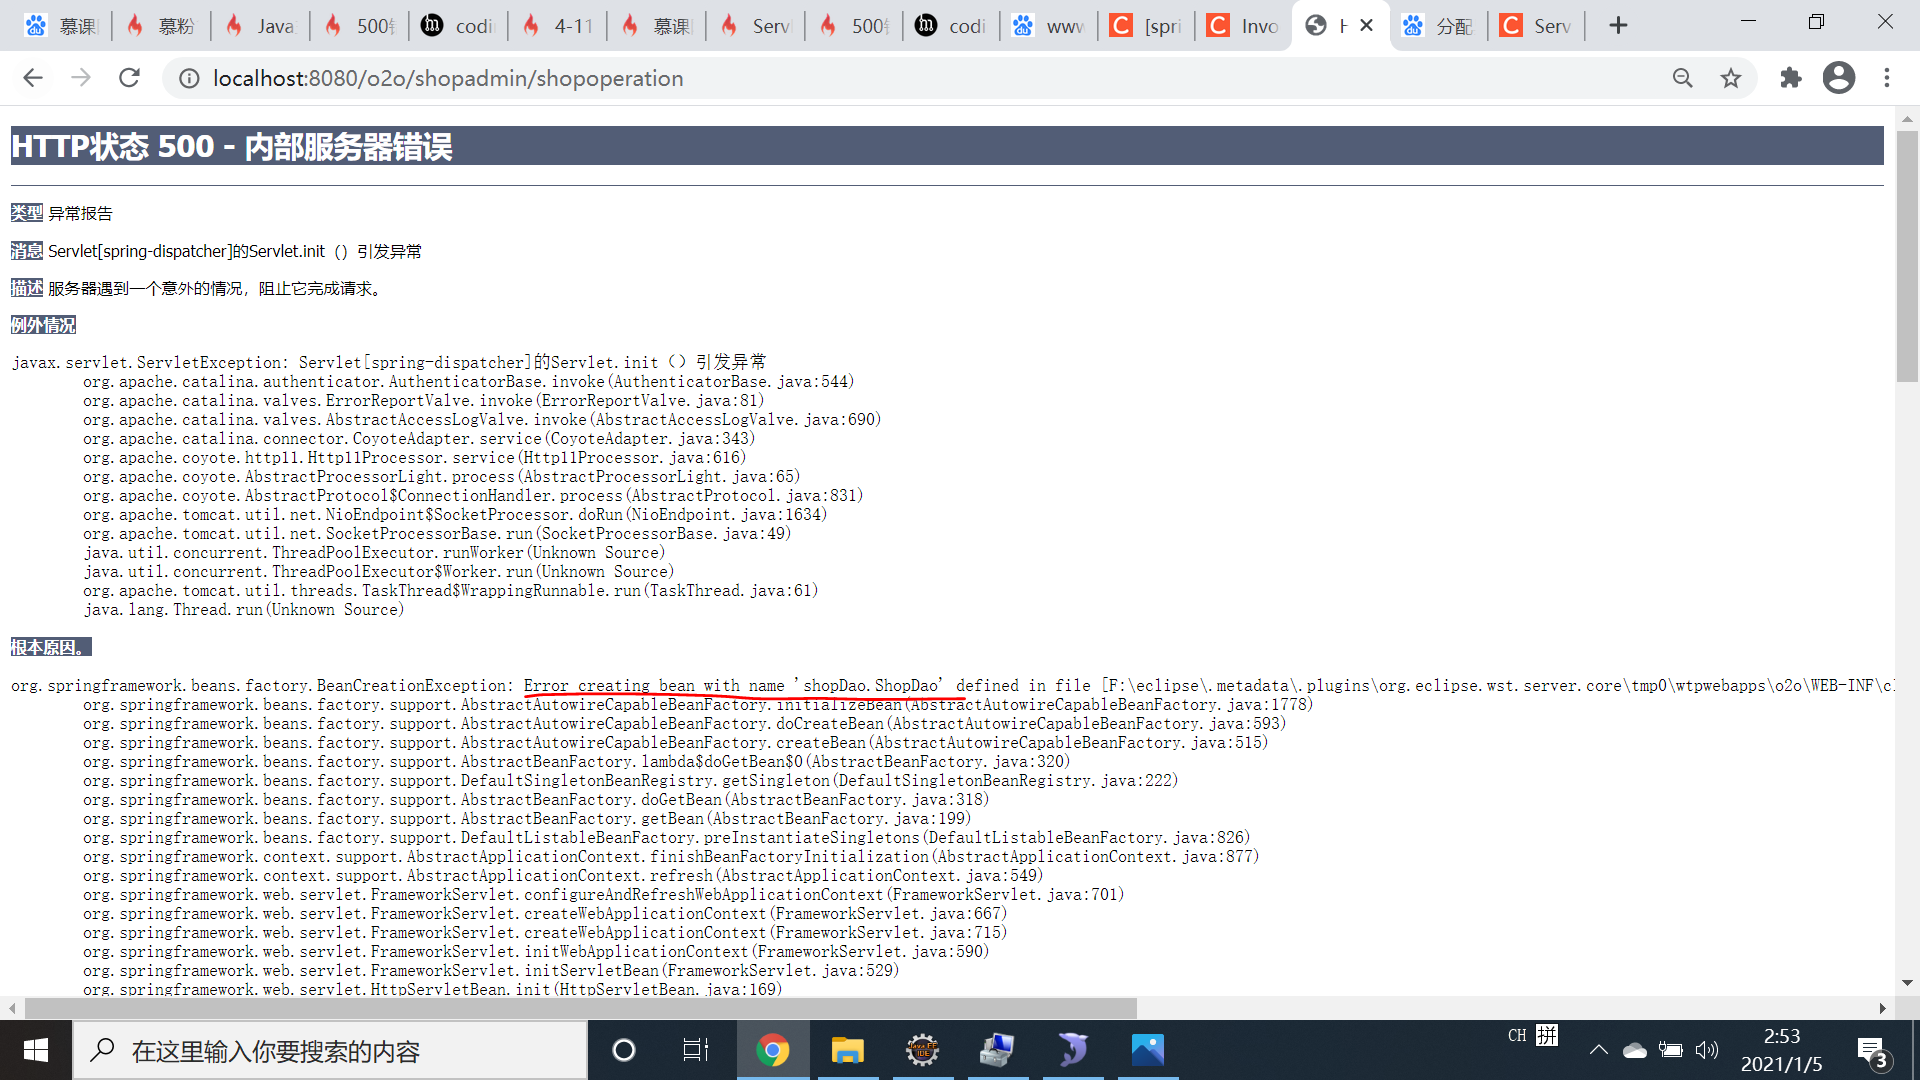Open a new browser tab

click(1618, 26)
